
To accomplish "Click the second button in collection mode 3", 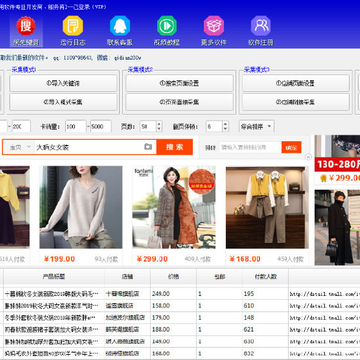I will [x=296, y=102].
